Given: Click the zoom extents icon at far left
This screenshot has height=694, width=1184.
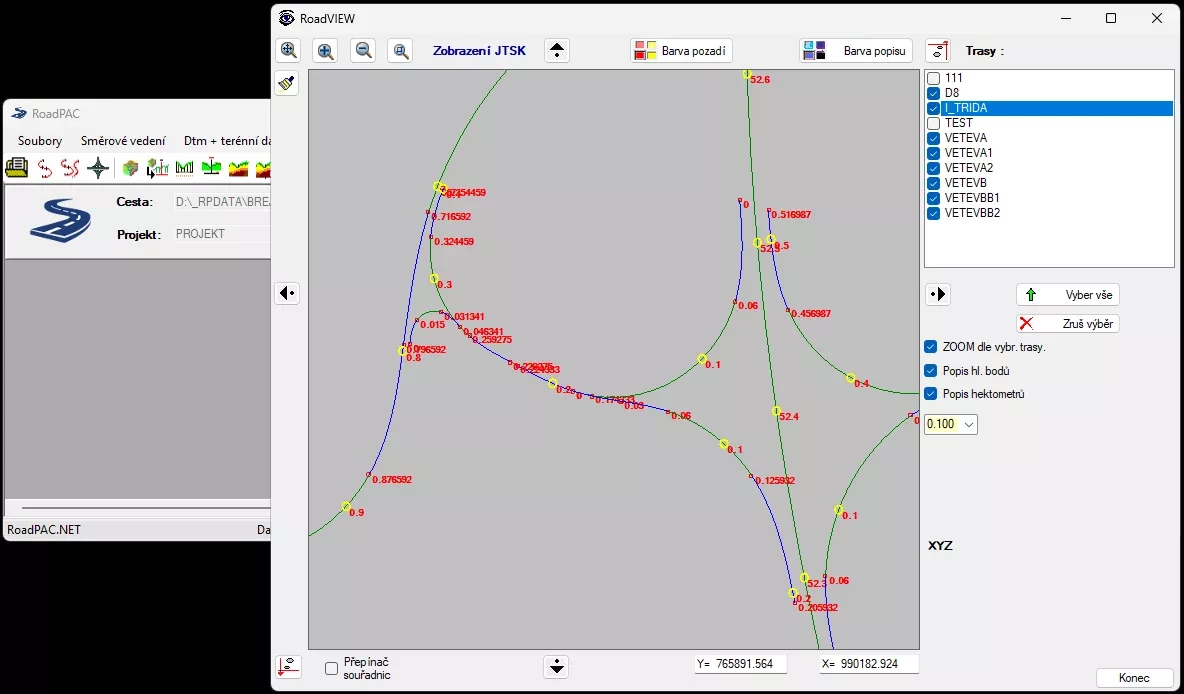Looking at the screenshot, I should pos(289,51).
